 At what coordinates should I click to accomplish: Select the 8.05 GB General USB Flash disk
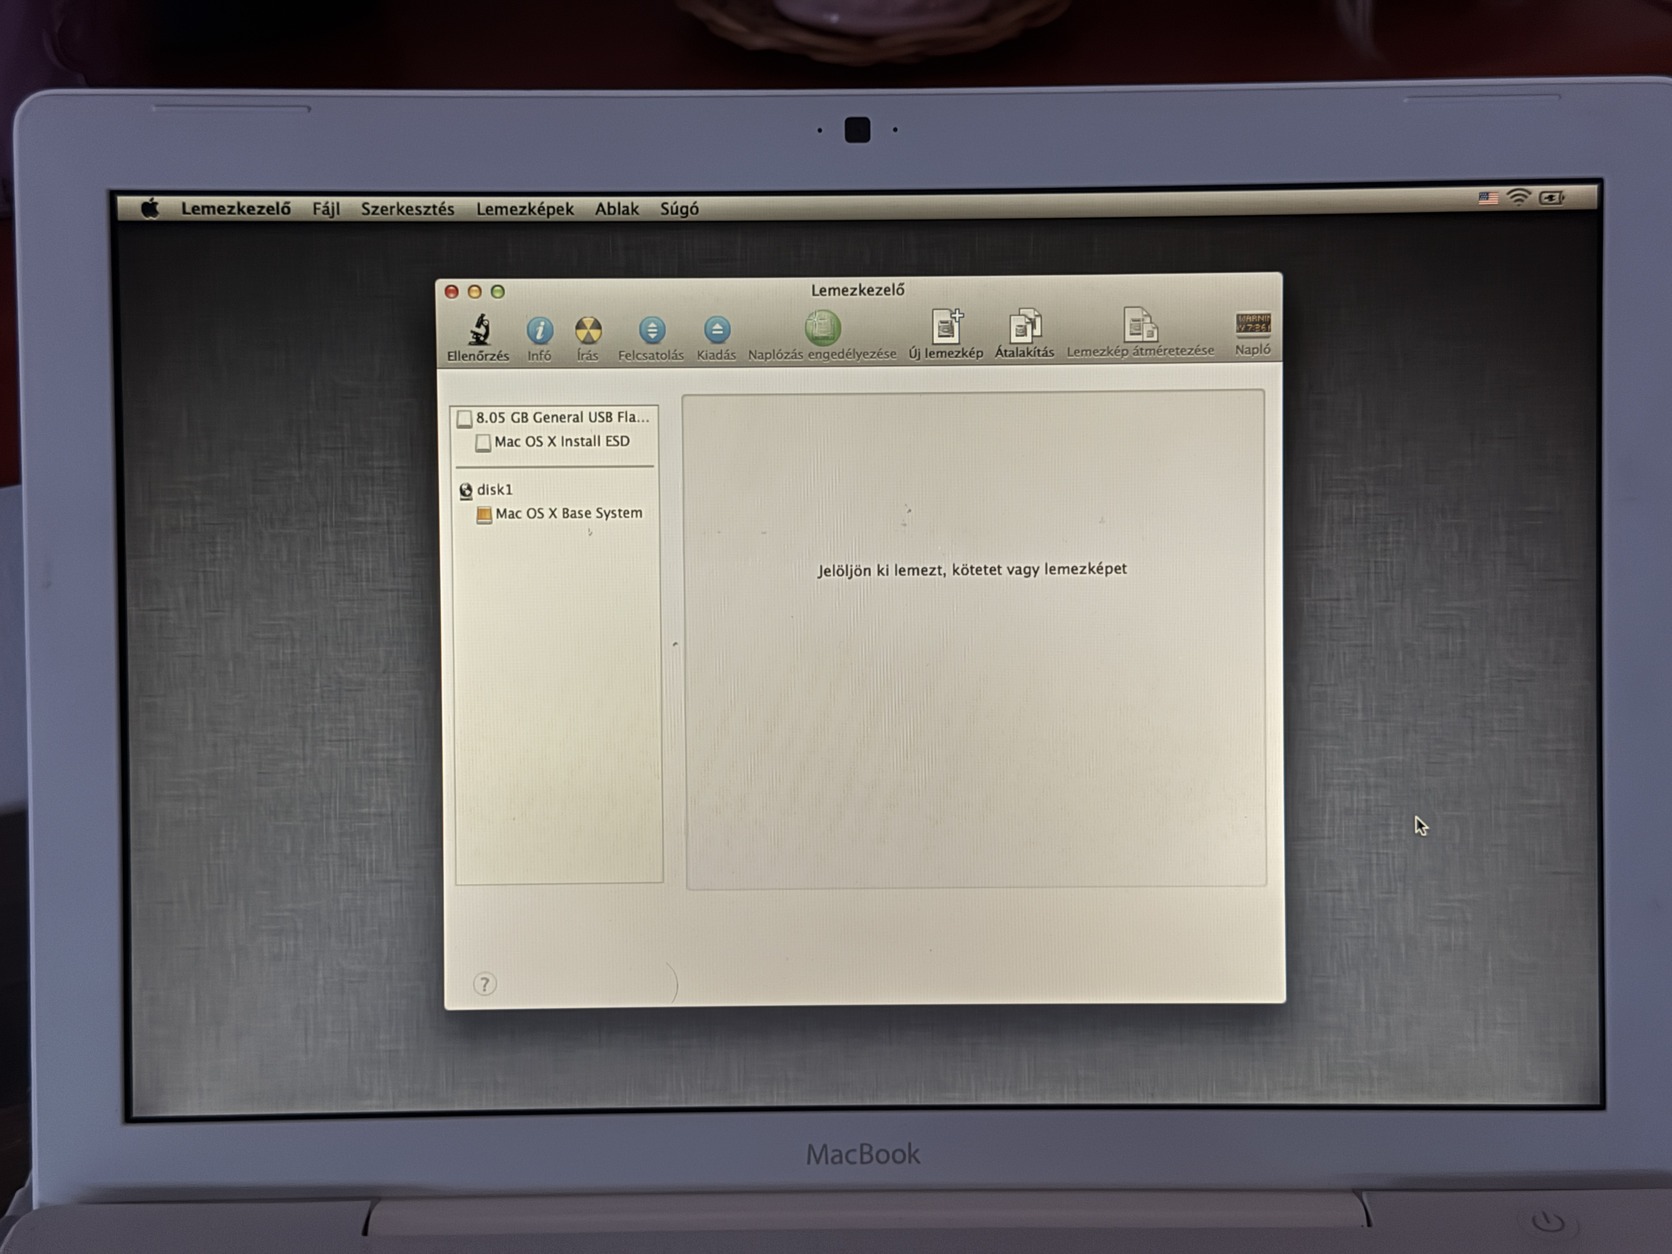click(x=555, y=417)
